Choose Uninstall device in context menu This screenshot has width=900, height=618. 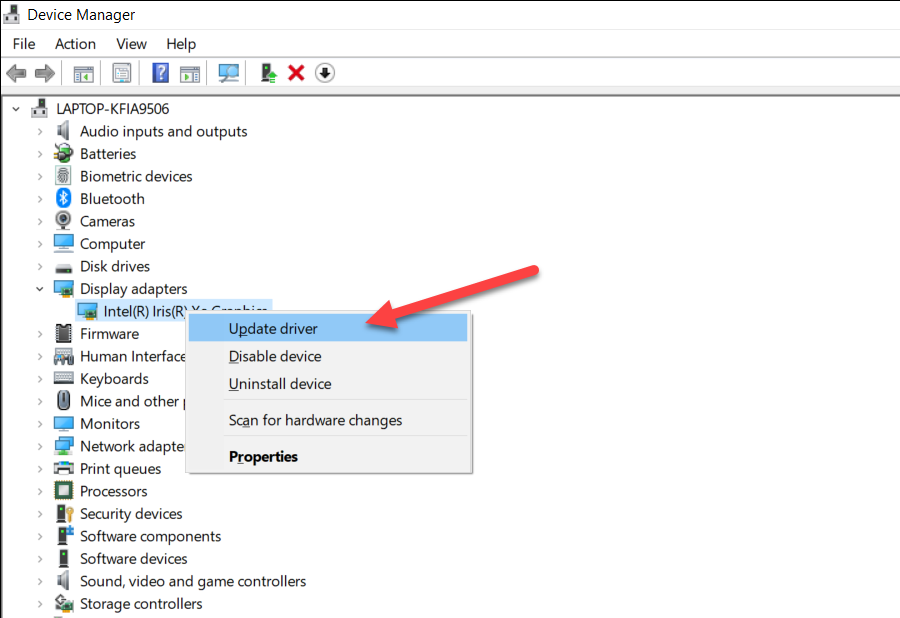click(x=328, y=383)
